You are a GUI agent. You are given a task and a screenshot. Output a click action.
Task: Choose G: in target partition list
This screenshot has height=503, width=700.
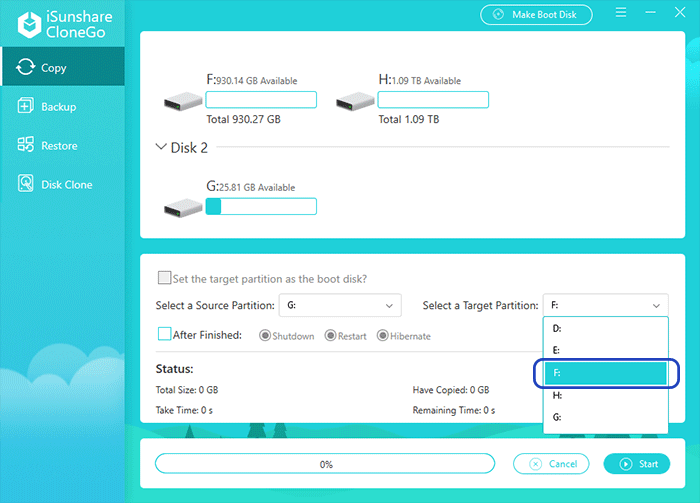605,417
